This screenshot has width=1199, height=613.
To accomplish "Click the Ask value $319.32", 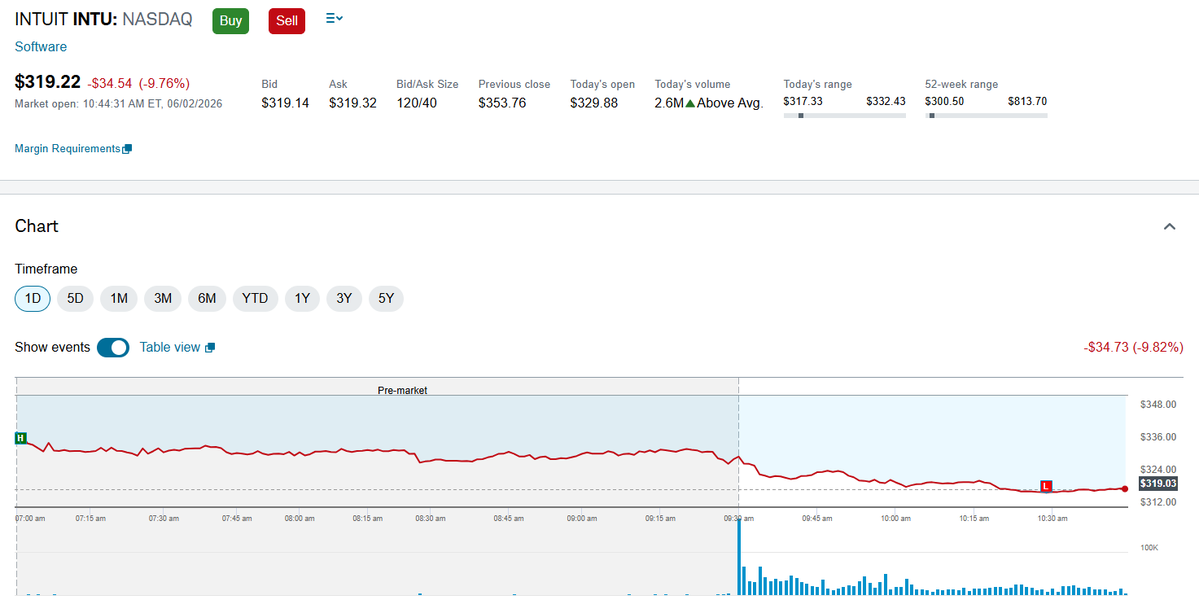I will [353, 103].
